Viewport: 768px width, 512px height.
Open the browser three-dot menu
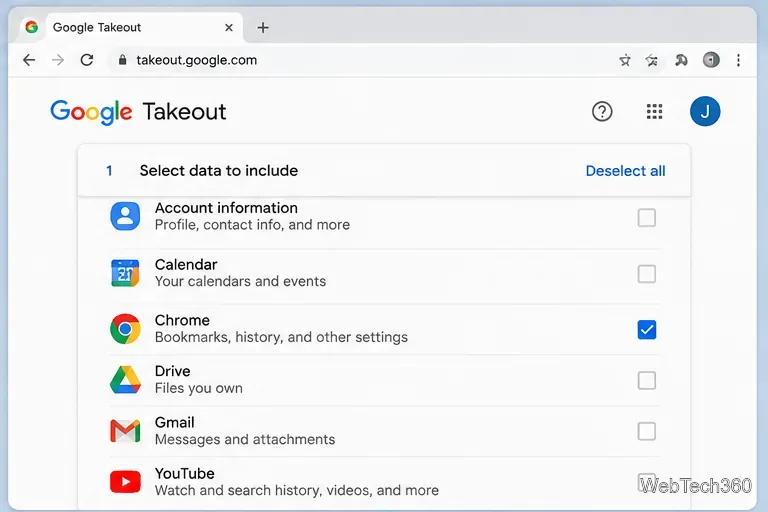[738, 60]
